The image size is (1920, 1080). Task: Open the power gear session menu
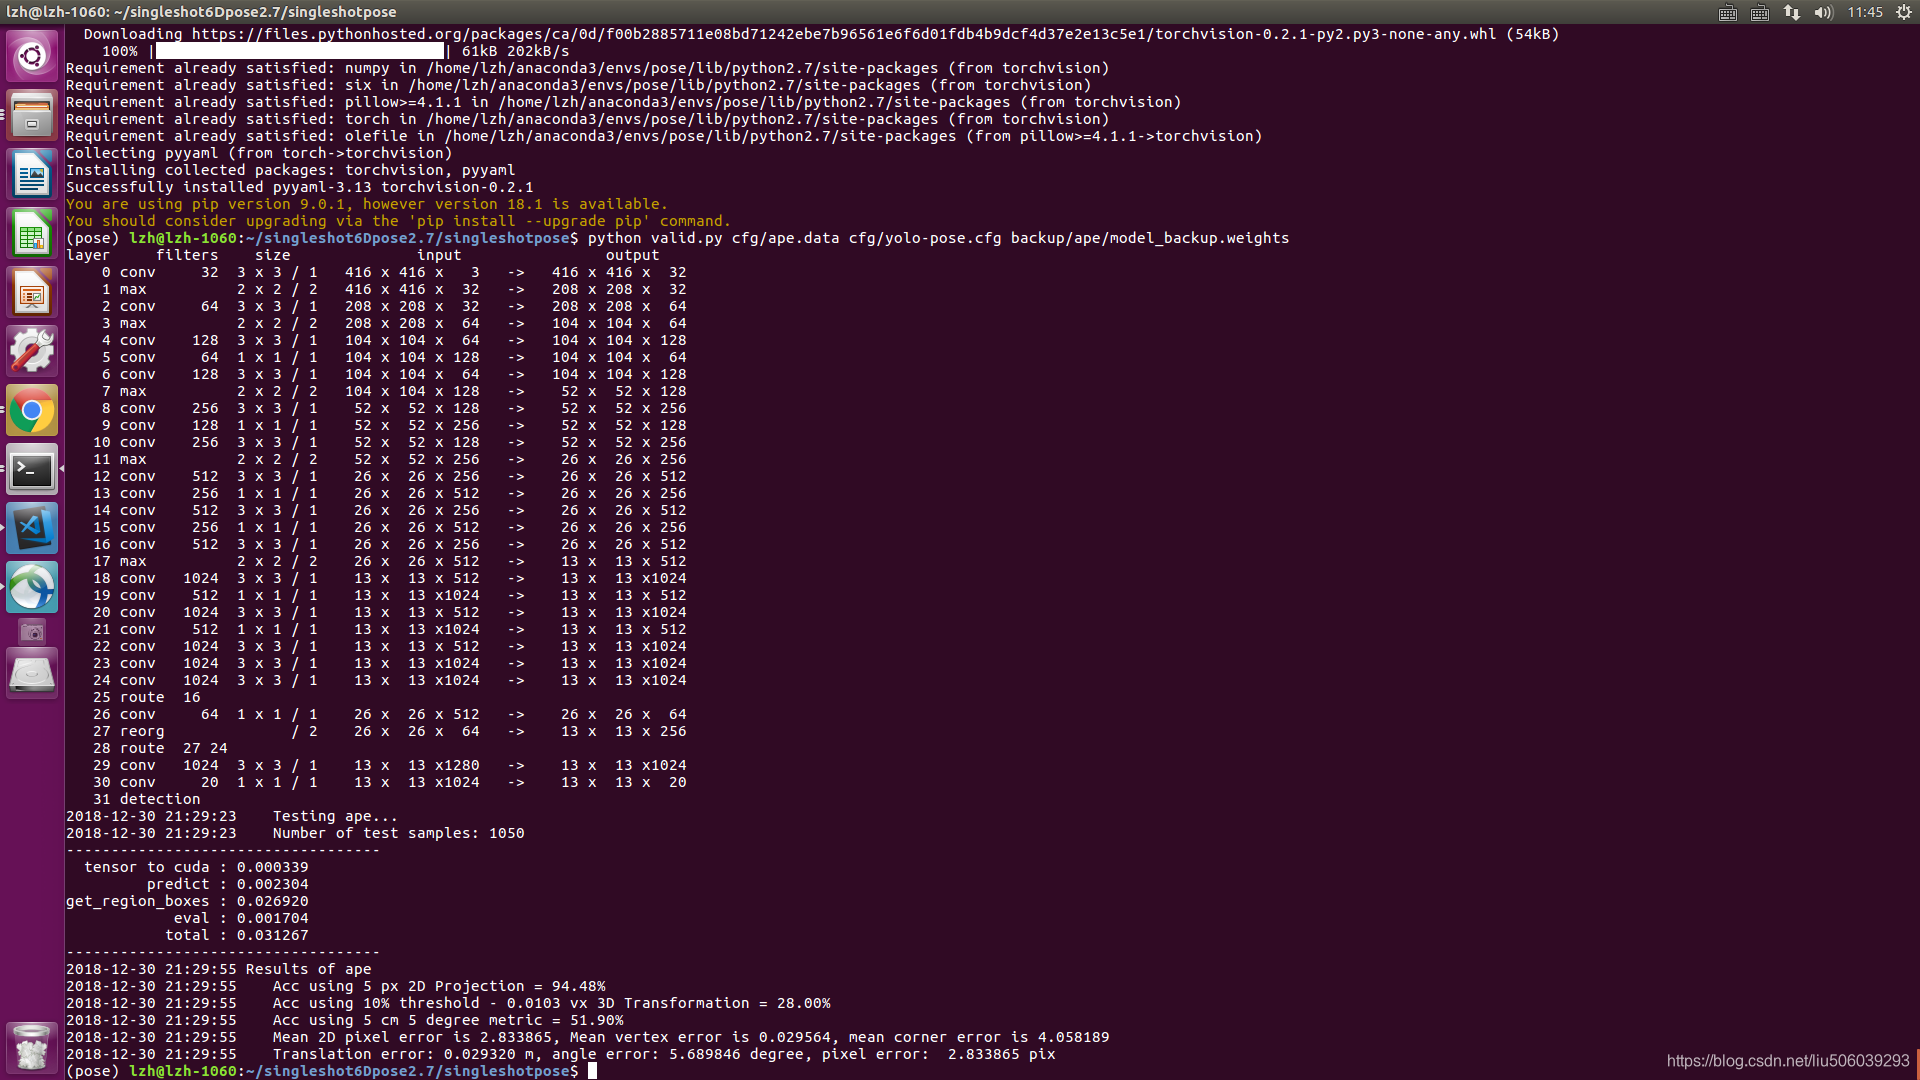(1904, 12)
